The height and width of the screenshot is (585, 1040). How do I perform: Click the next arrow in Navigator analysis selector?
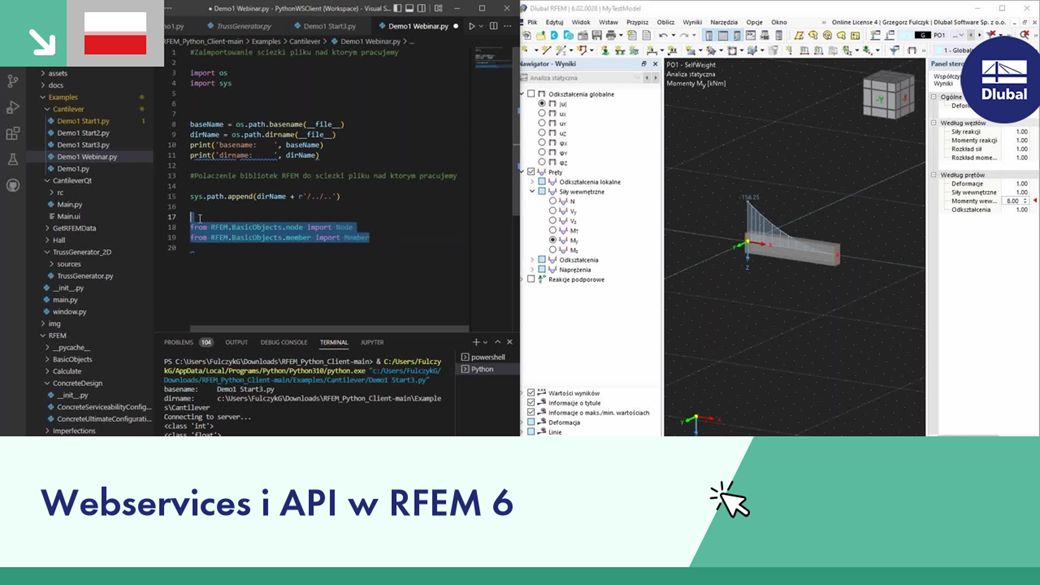click(x=655, y=78)
